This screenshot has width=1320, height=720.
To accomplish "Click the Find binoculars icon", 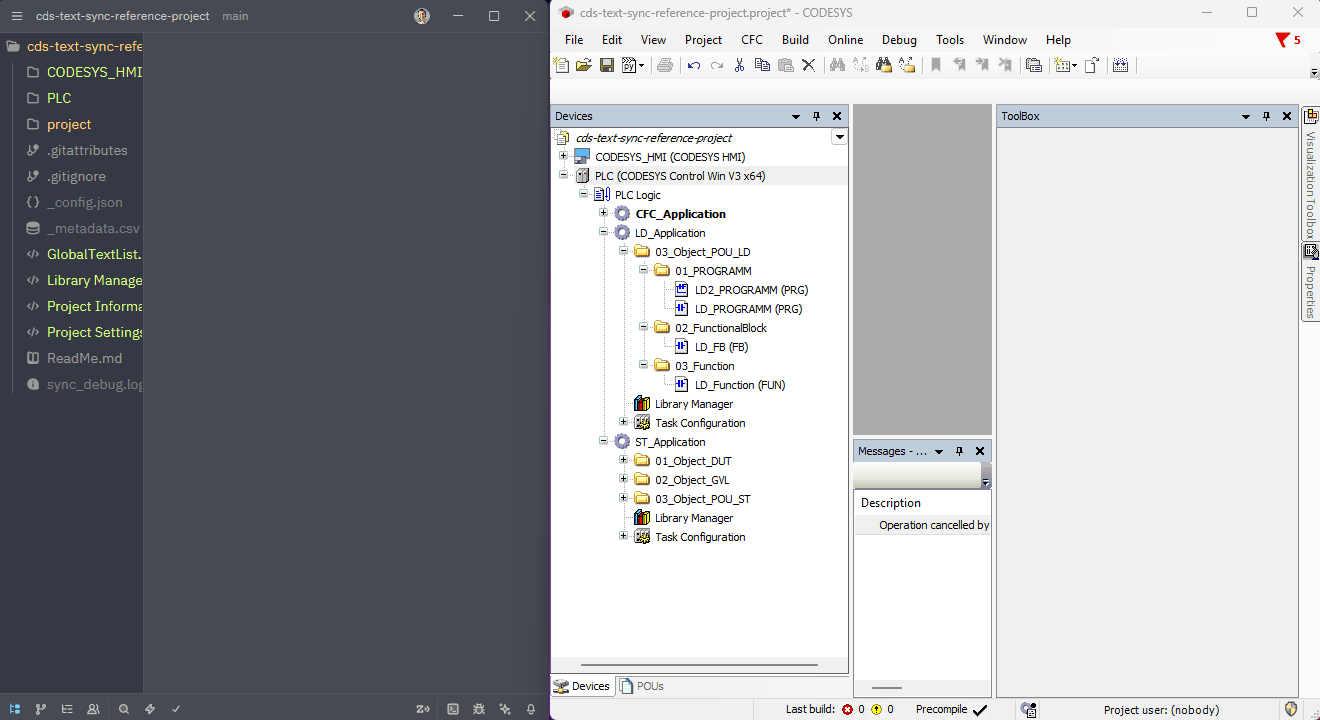I will click(837, 65).
